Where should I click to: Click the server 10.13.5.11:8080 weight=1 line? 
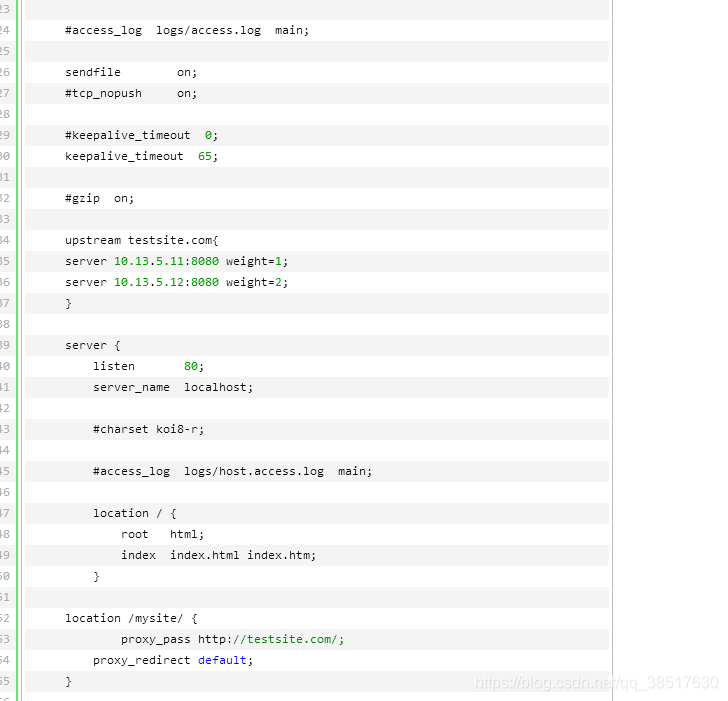coord(176,261)
